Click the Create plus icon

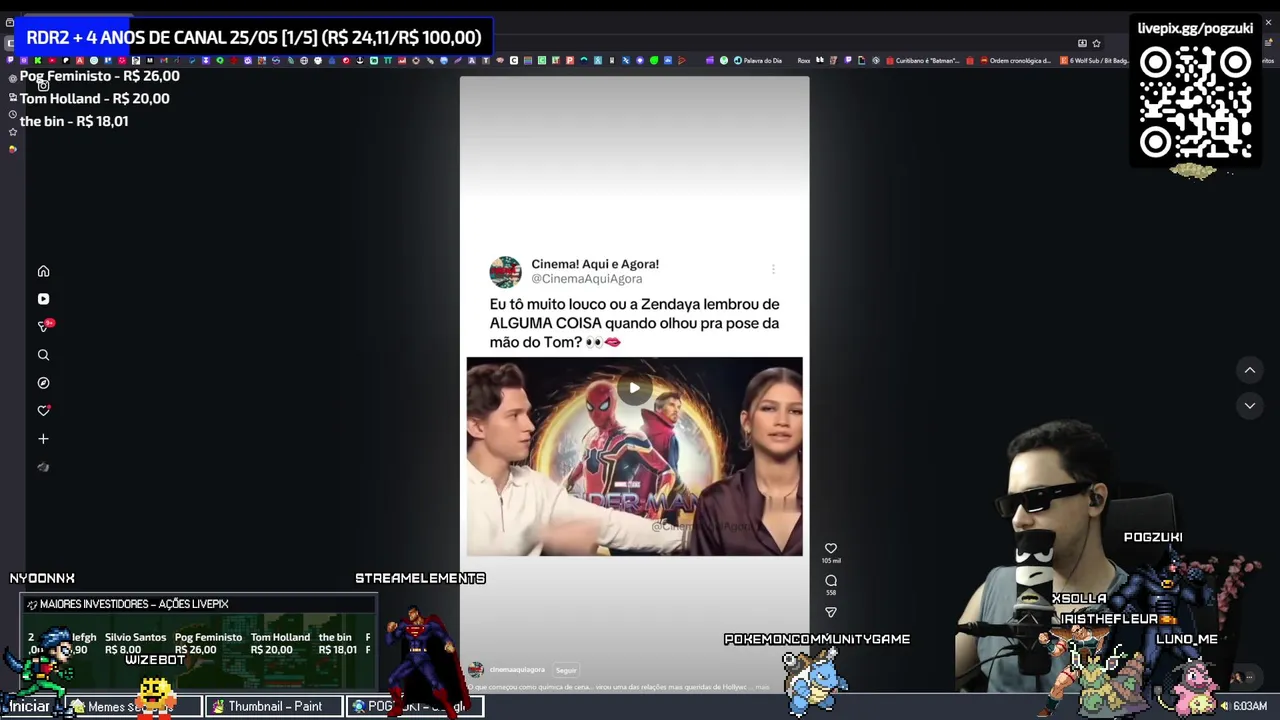(43, 439)
